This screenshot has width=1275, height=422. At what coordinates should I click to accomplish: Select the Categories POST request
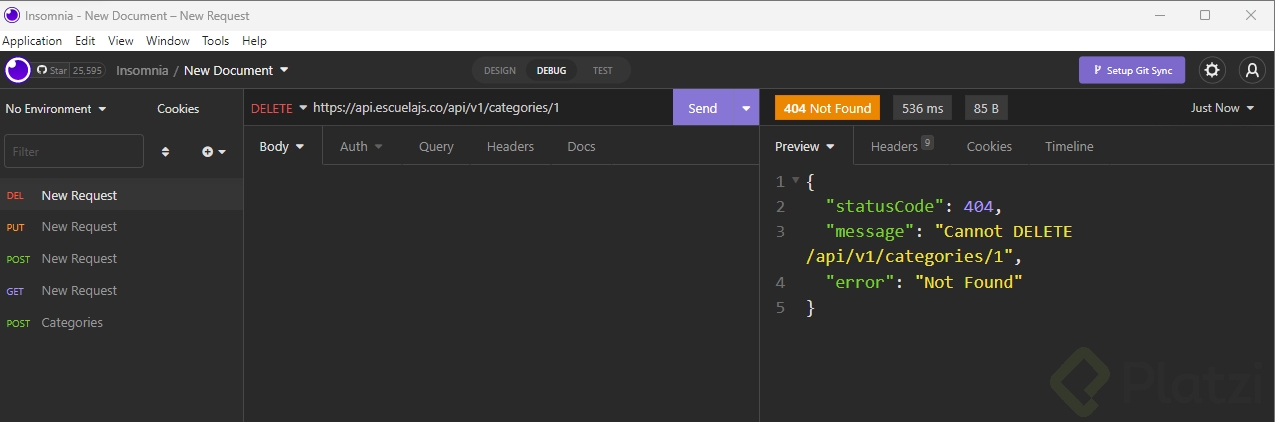[x=72, y=322]
